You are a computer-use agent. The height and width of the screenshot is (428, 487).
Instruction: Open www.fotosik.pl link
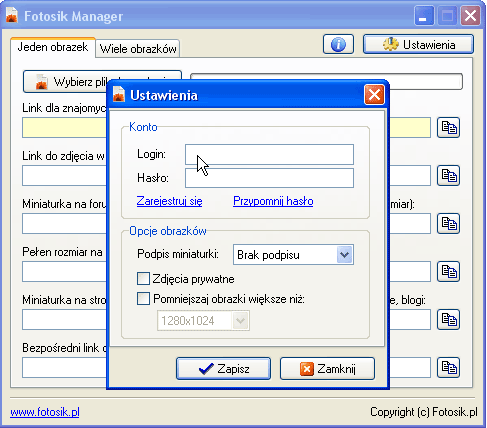click(45, 412)
